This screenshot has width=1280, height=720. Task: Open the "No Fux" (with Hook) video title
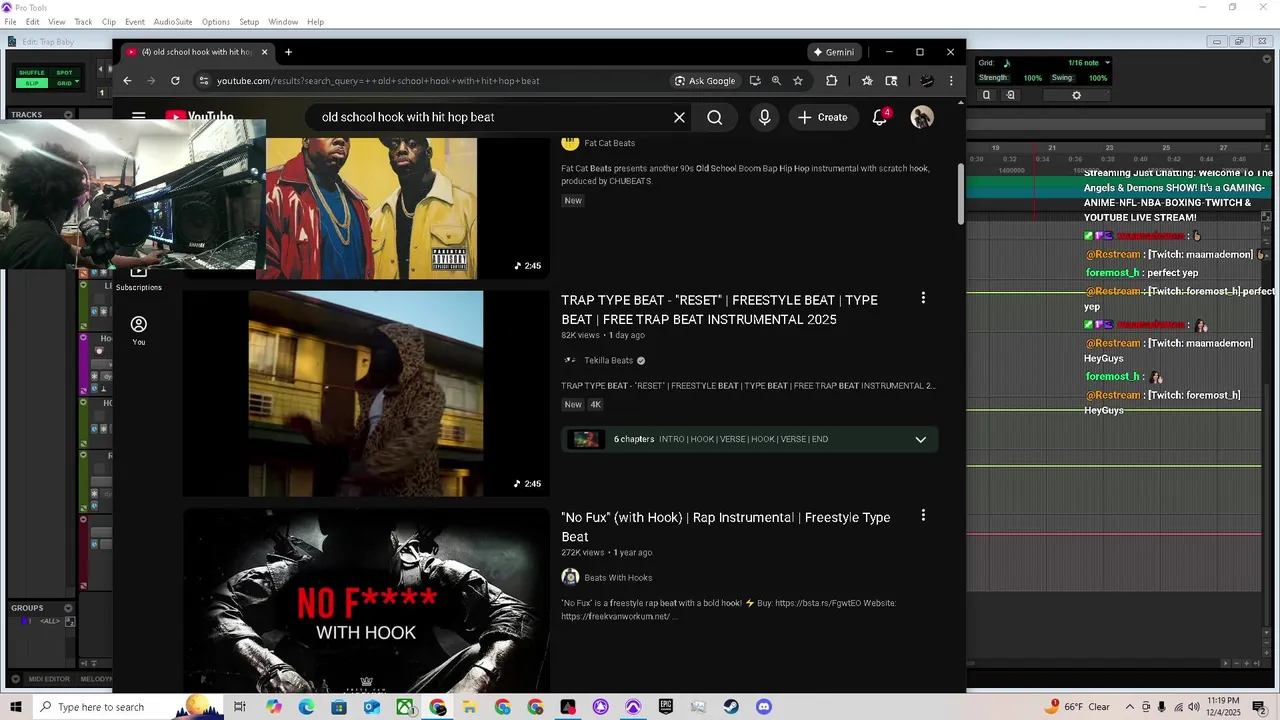click(x=725, y=527)
